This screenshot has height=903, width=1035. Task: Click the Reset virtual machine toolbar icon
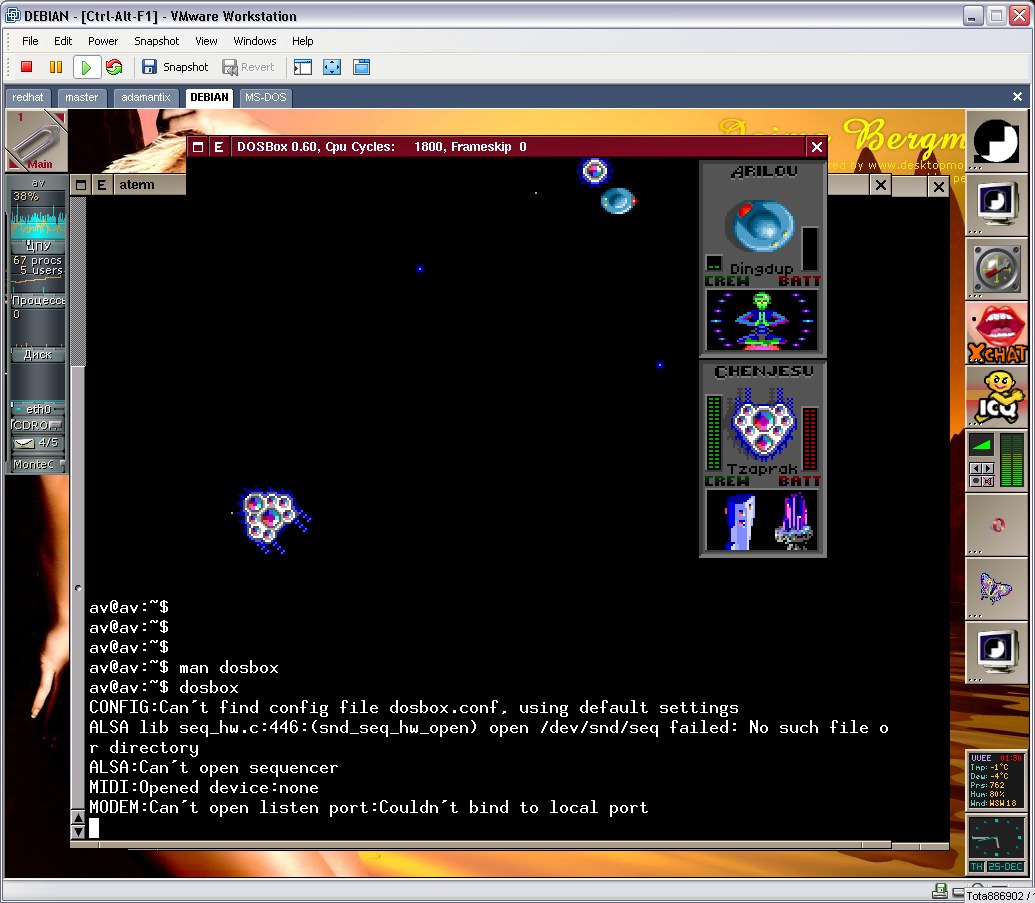114,67
